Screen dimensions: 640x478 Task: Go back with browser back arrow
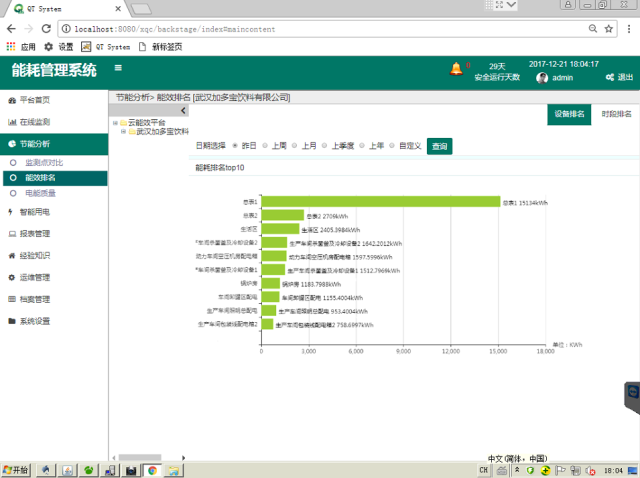pos(11,29)
